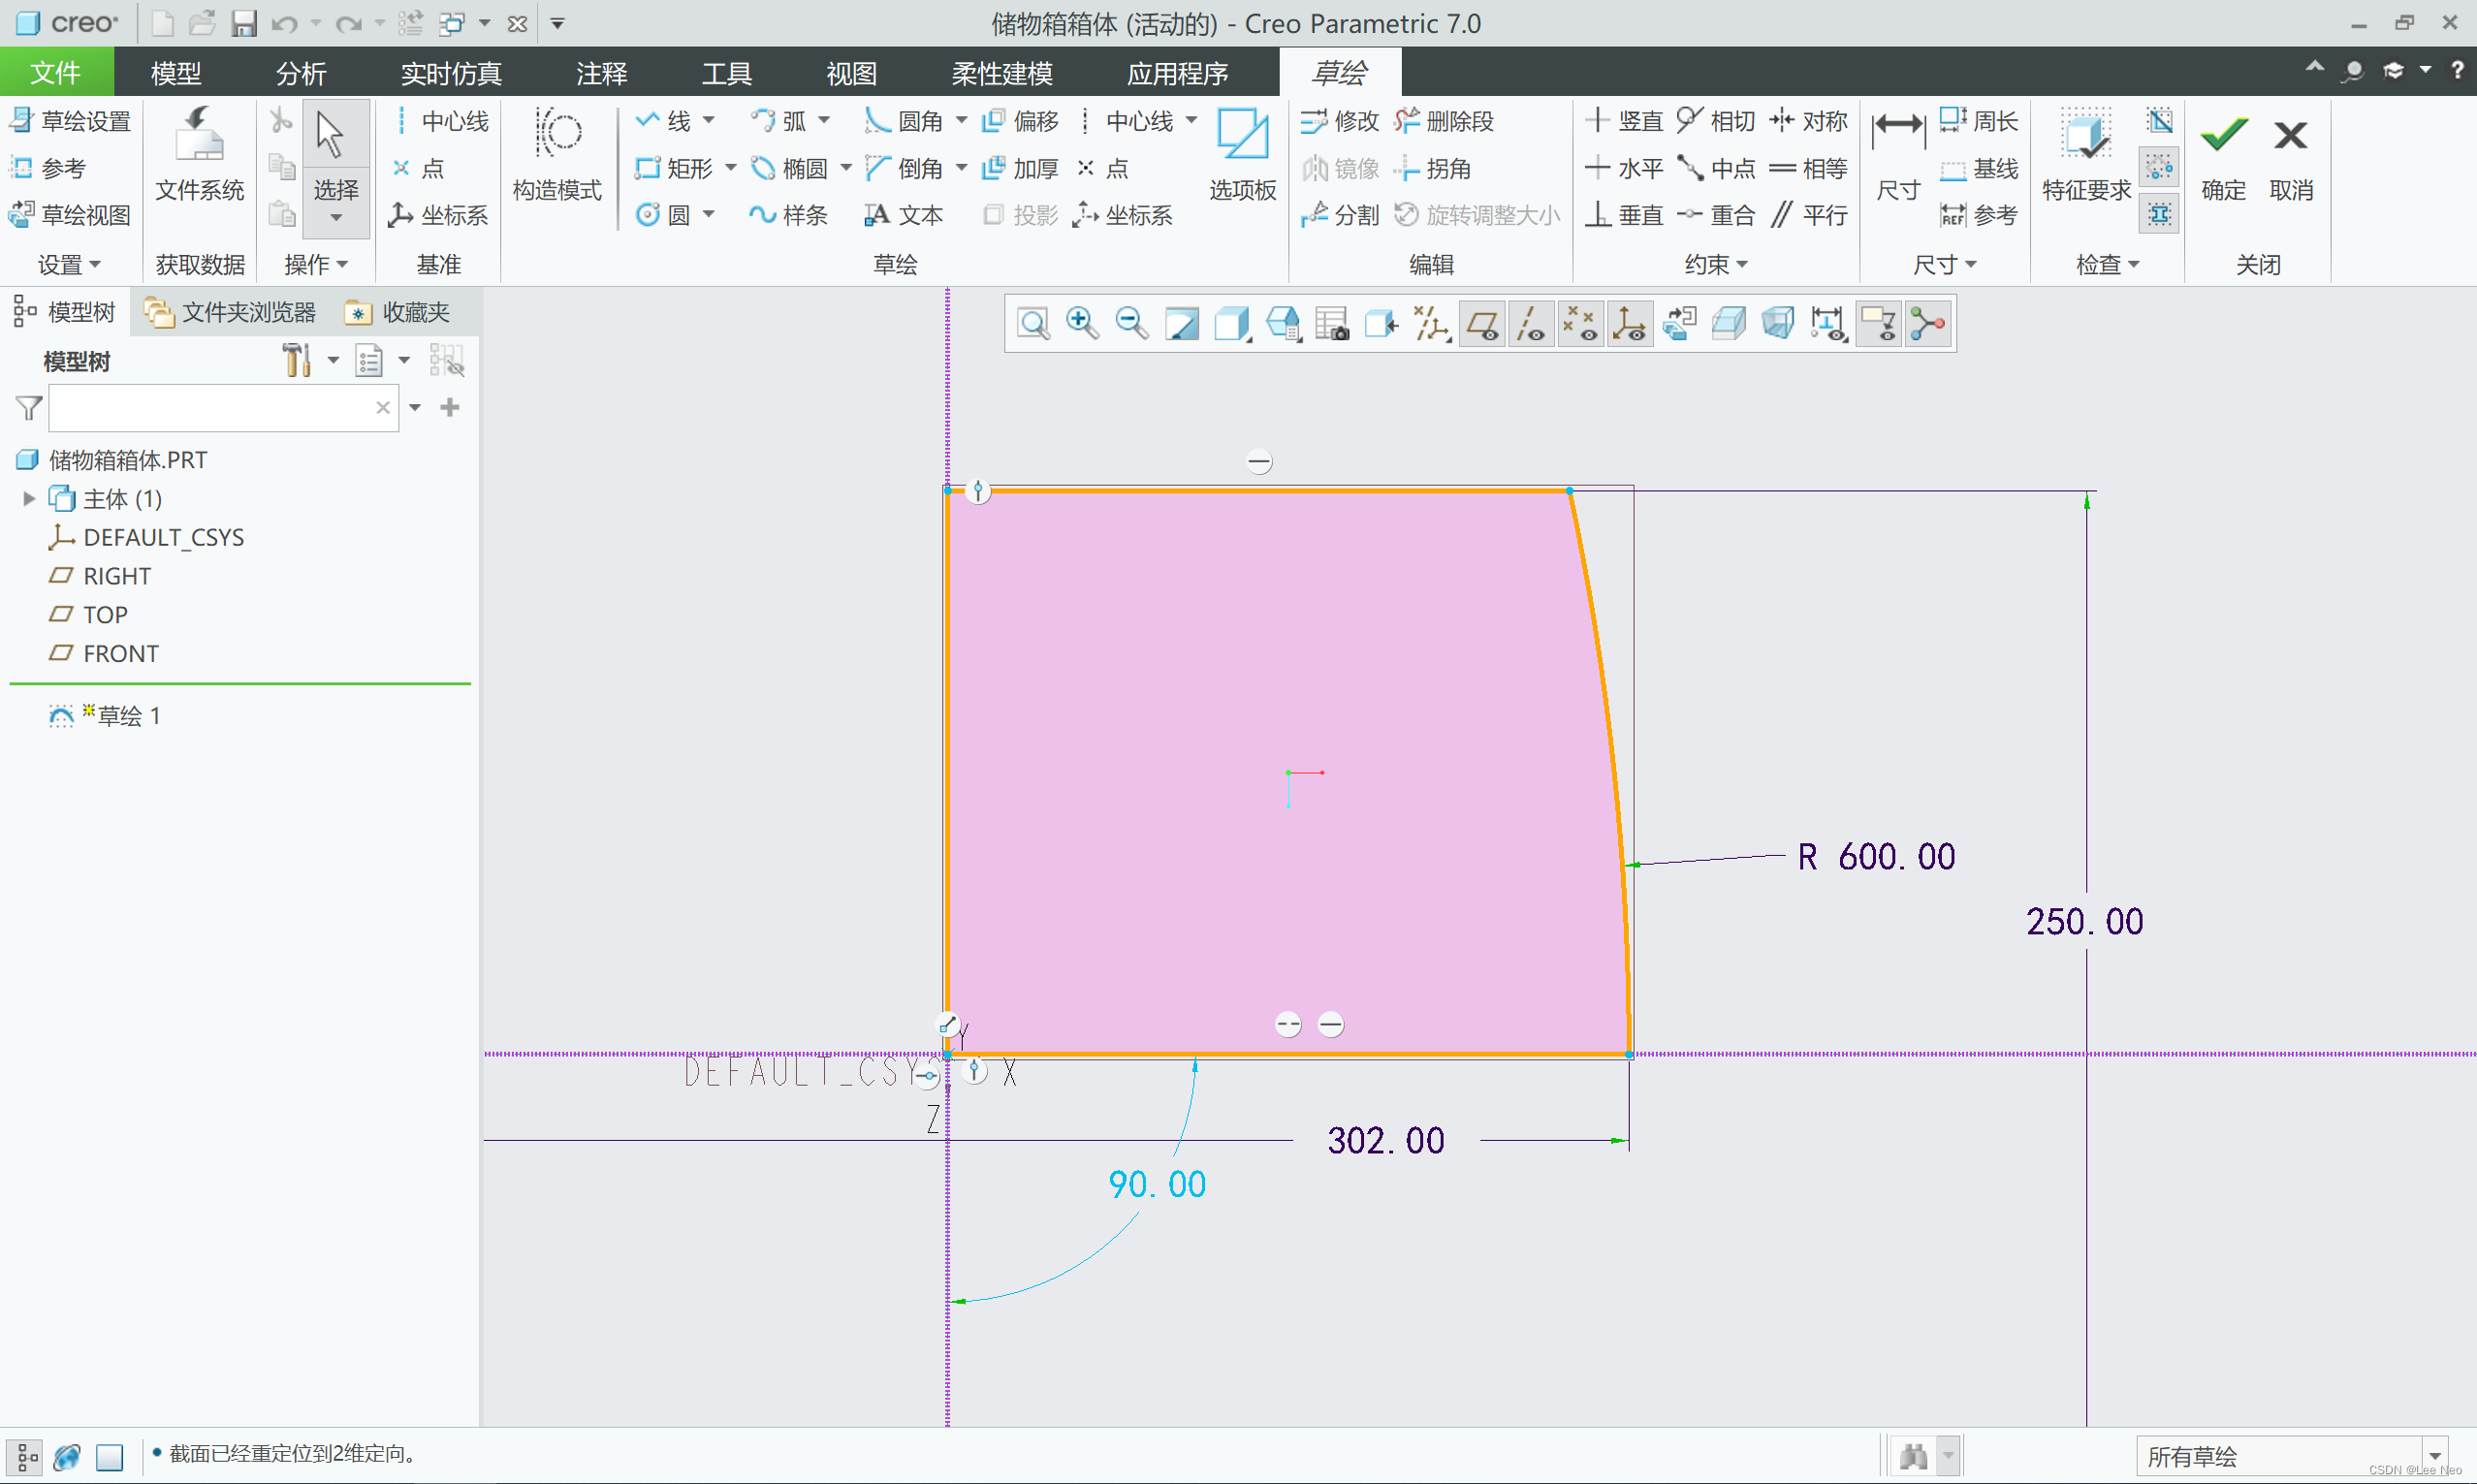Click the 尺寸 dimension tool
Viewport: 2477px width, 1484px height.
coord(1898,155)
